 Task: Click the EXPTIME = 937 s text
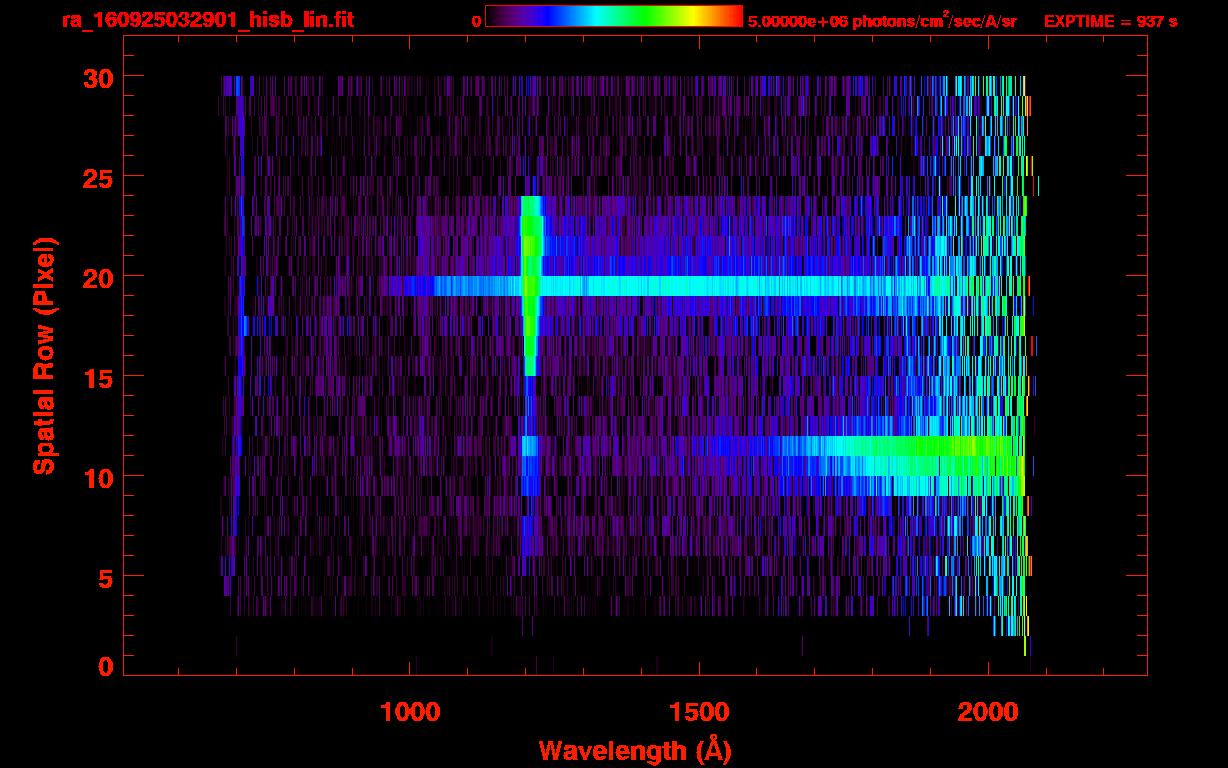tap(1110, 21)
